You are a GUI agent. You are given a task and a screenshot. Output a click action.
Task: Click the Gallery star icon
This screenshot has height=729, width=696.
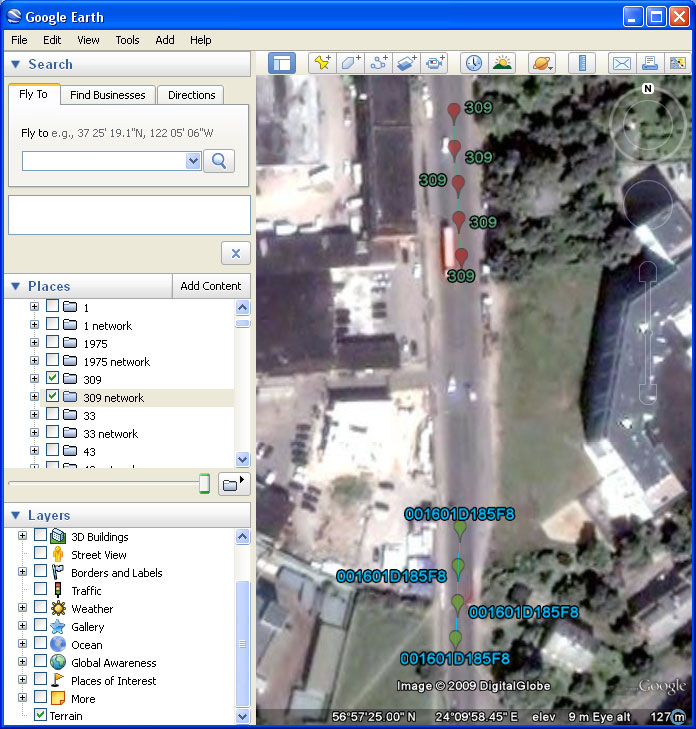[x=58, y=626]
